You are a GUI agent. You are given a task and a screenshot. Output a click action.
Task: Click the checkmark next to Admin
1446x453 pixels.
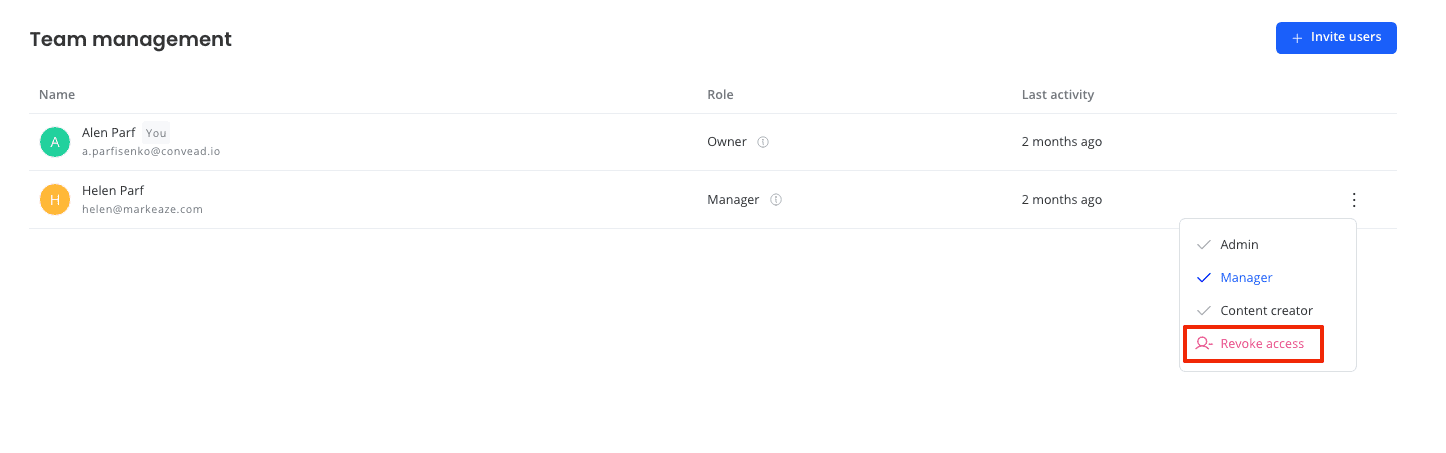point(1204,245)
